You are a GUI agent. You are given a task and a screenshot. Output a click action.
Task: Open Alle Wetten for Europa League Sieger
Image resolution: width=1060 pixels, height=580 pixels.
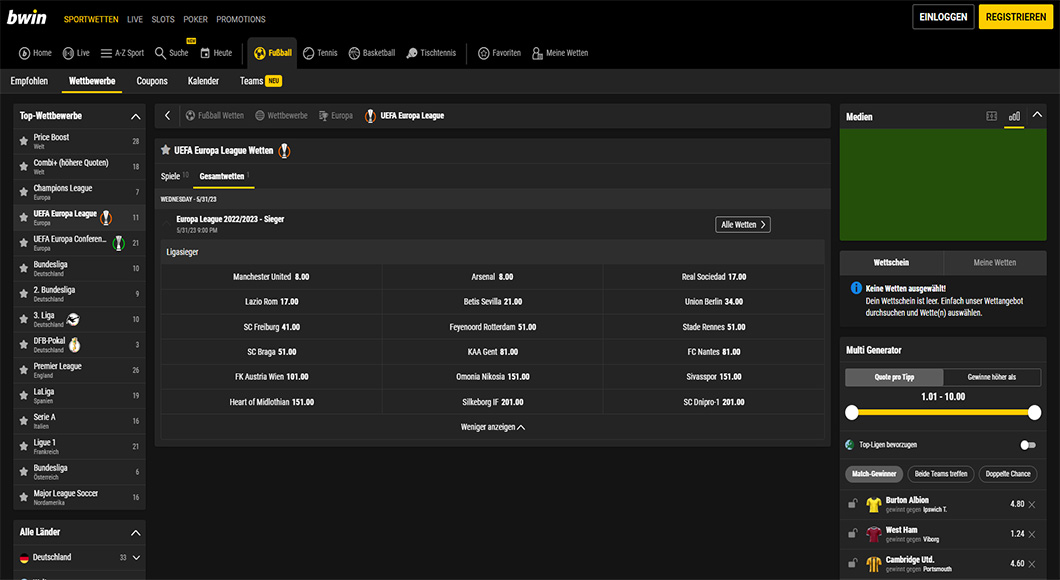[x=743, y=224]
